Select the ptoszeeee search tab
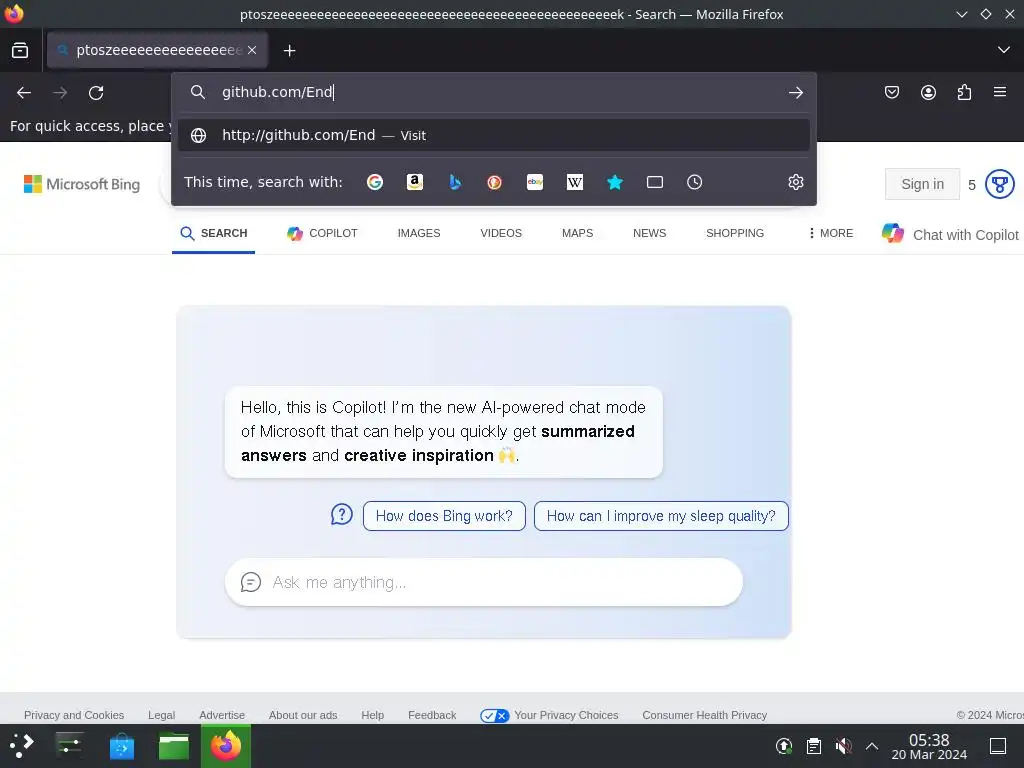Viewport: 1024px width, 768px height. pyautogui.click(x=157, y=50)
